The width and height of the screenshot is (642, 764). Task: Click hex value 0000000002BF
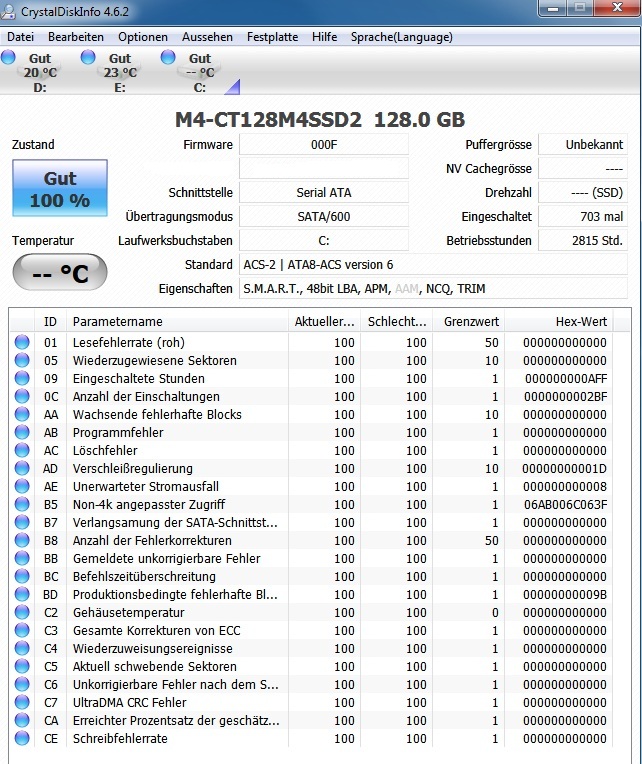point(566,396)
